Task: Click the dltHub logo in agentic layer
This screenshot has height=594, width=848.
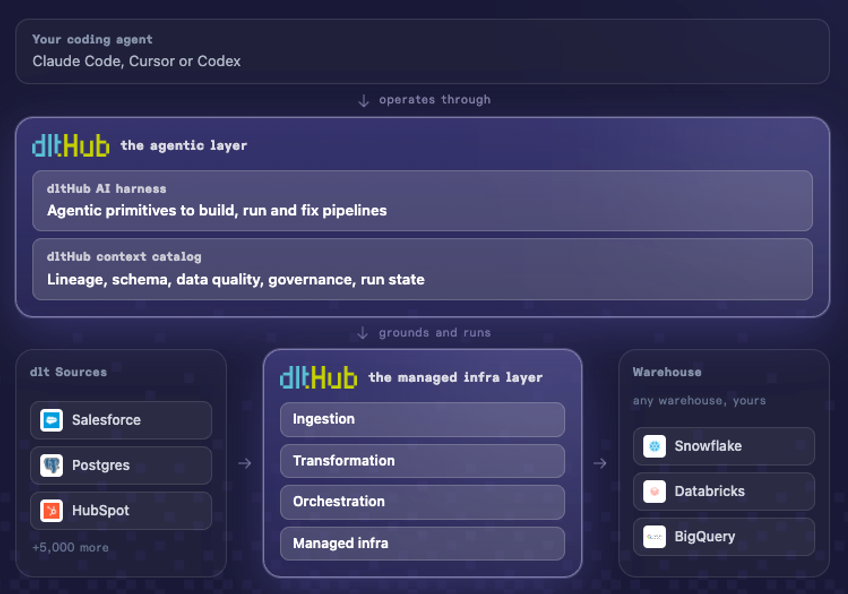Action: (71, 146)
